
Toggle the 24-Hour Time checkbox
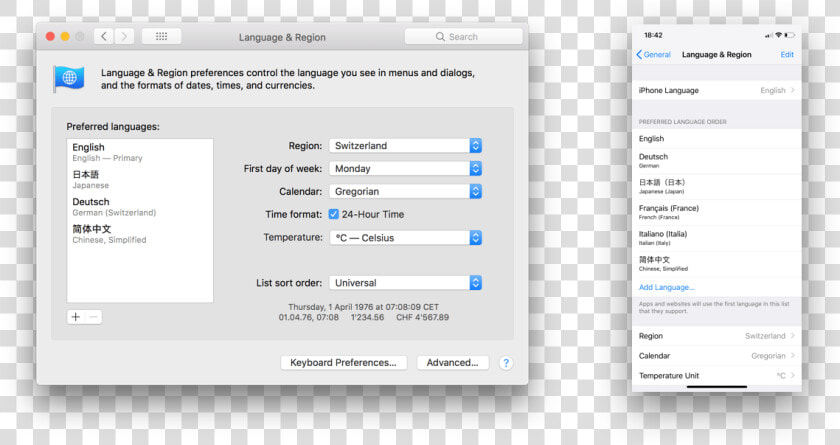click(x=334, y=214)
